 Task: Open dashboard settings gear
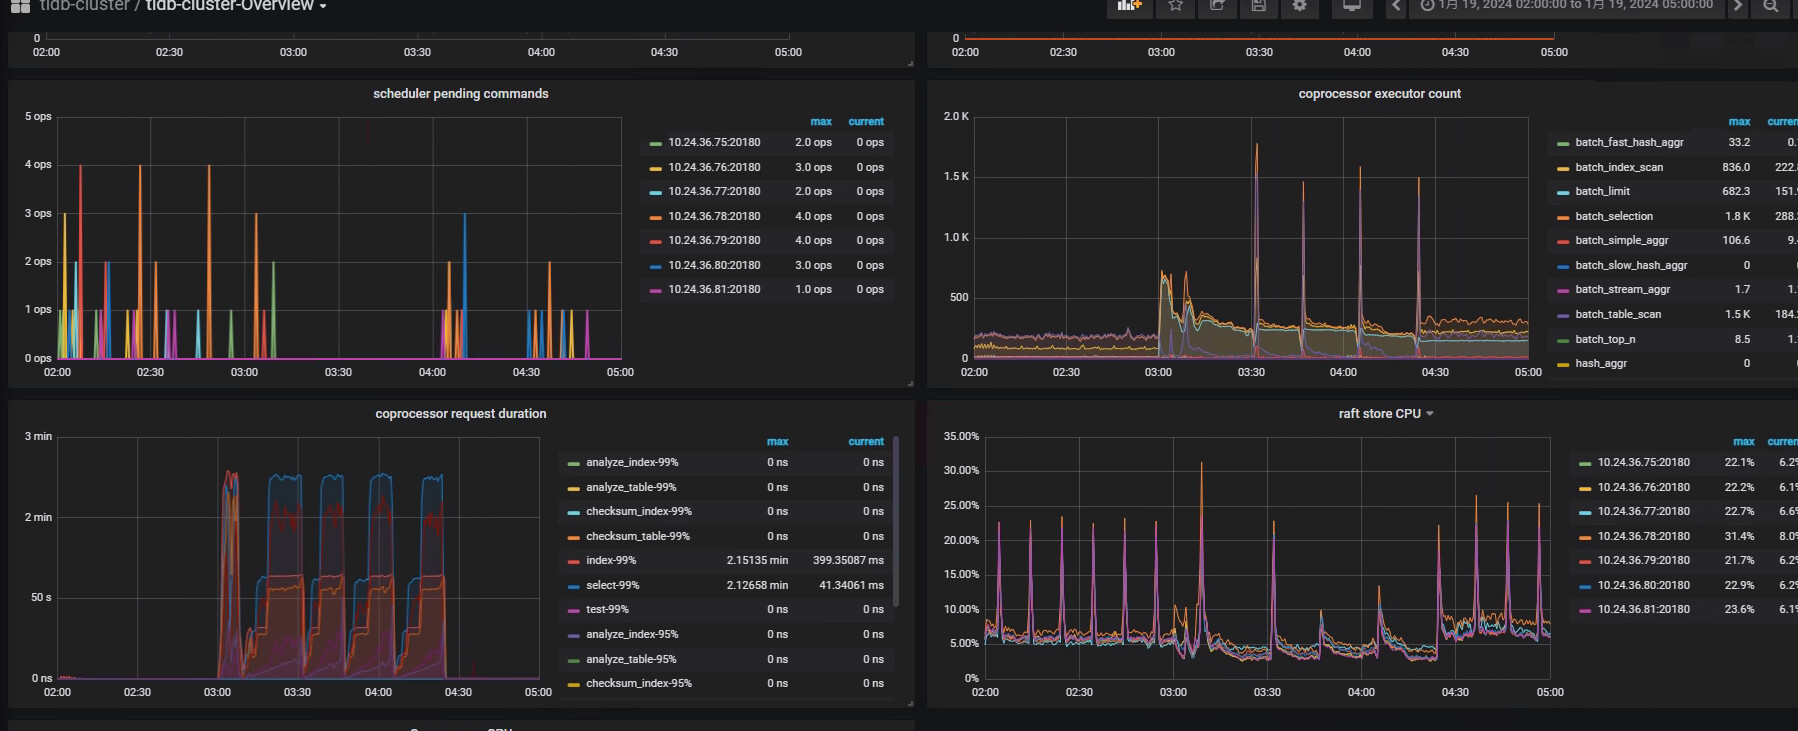[1300, 6]
